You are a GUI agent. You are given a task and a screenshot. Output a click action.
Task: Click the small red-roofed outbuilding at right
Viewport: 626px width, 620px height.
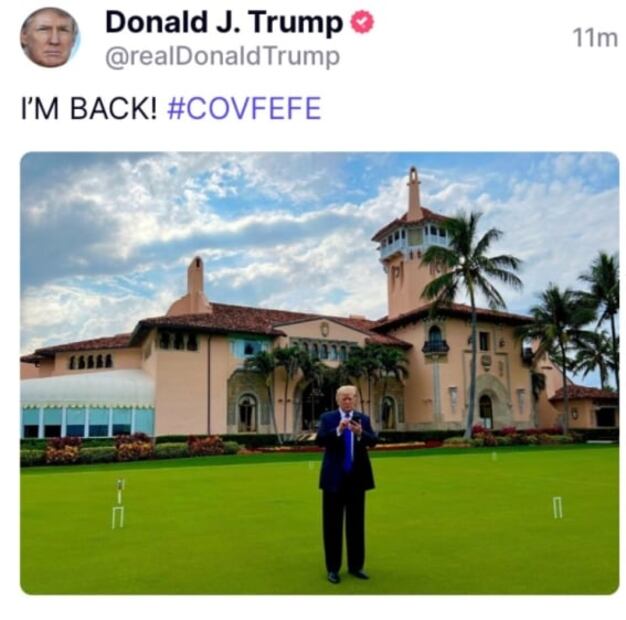tap(585, 405)
